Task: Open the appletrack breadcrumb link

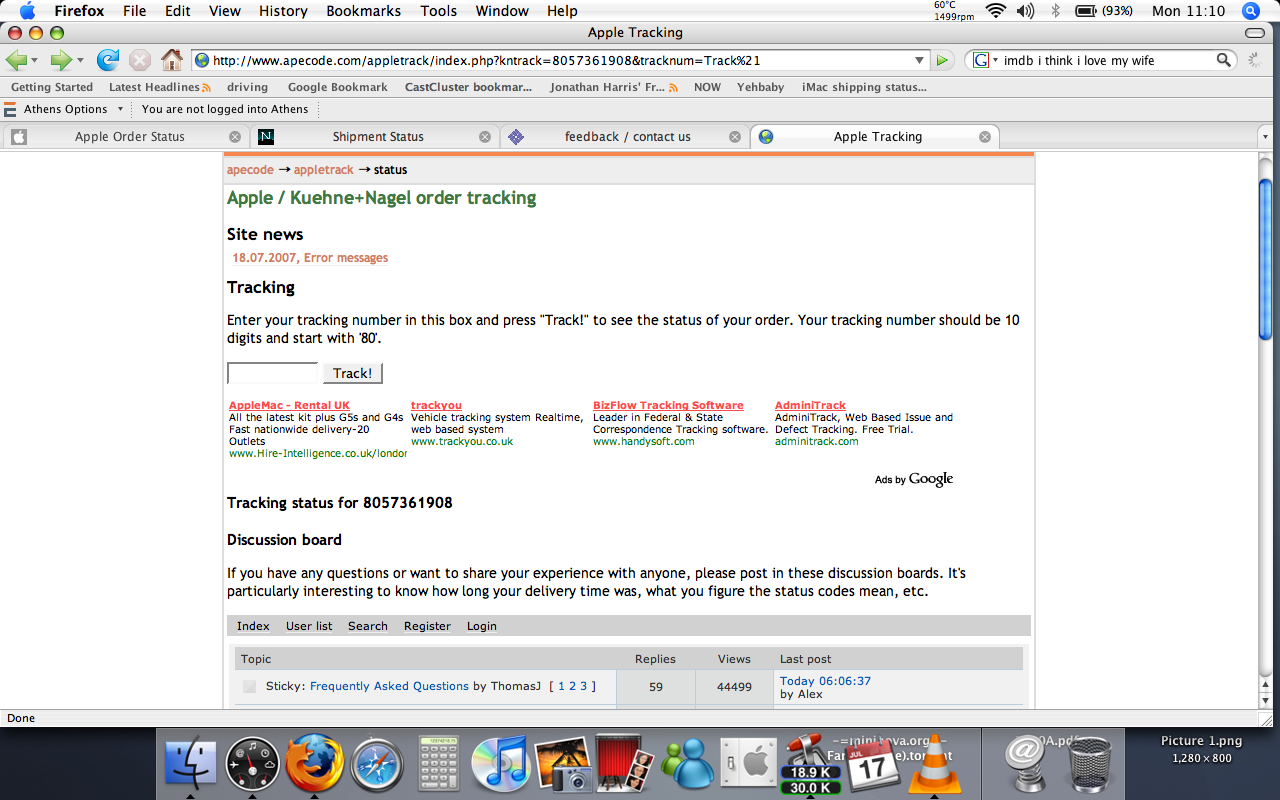Action: click(323, 170)
